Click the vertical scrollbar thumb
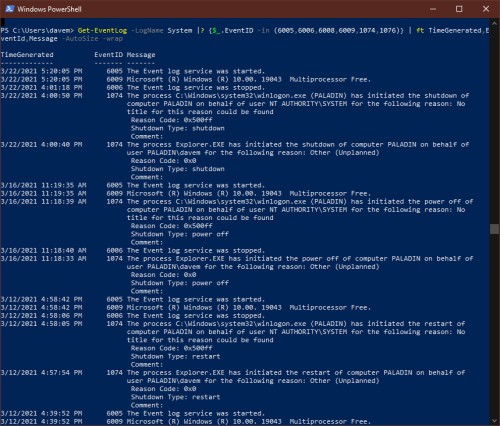500x426 pixels. tap(495, 229)
